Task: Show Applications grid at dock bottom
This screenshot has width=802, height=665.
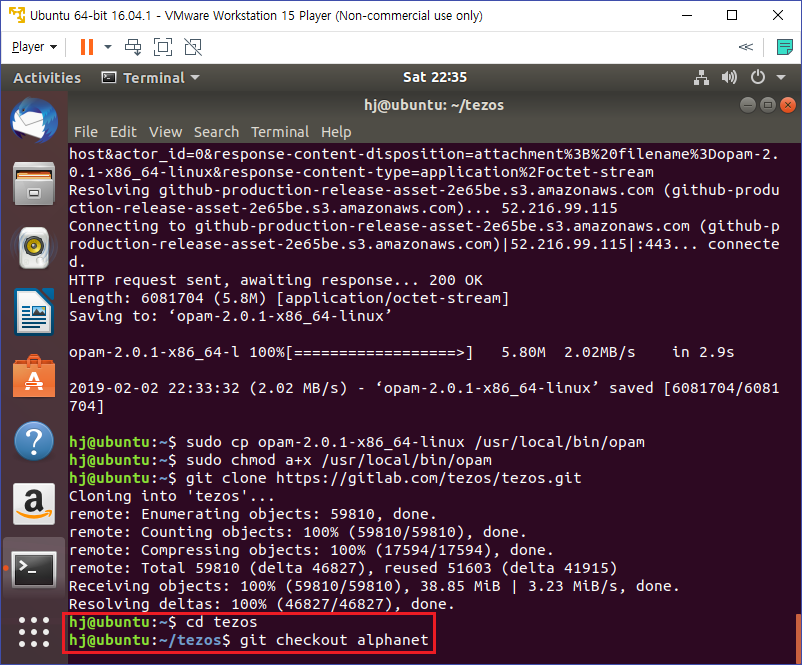Action: pos(34,632)
